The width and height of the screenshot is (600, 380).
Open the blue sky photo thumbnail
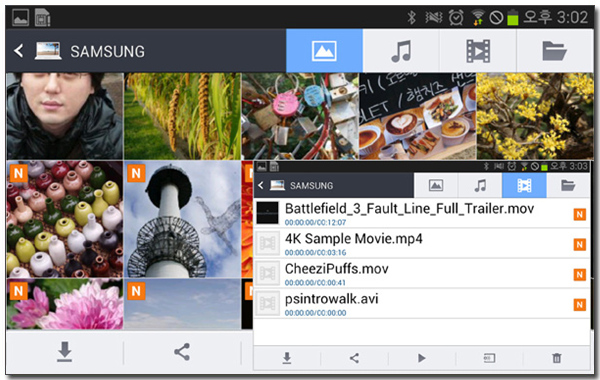(x=183, y=304)
